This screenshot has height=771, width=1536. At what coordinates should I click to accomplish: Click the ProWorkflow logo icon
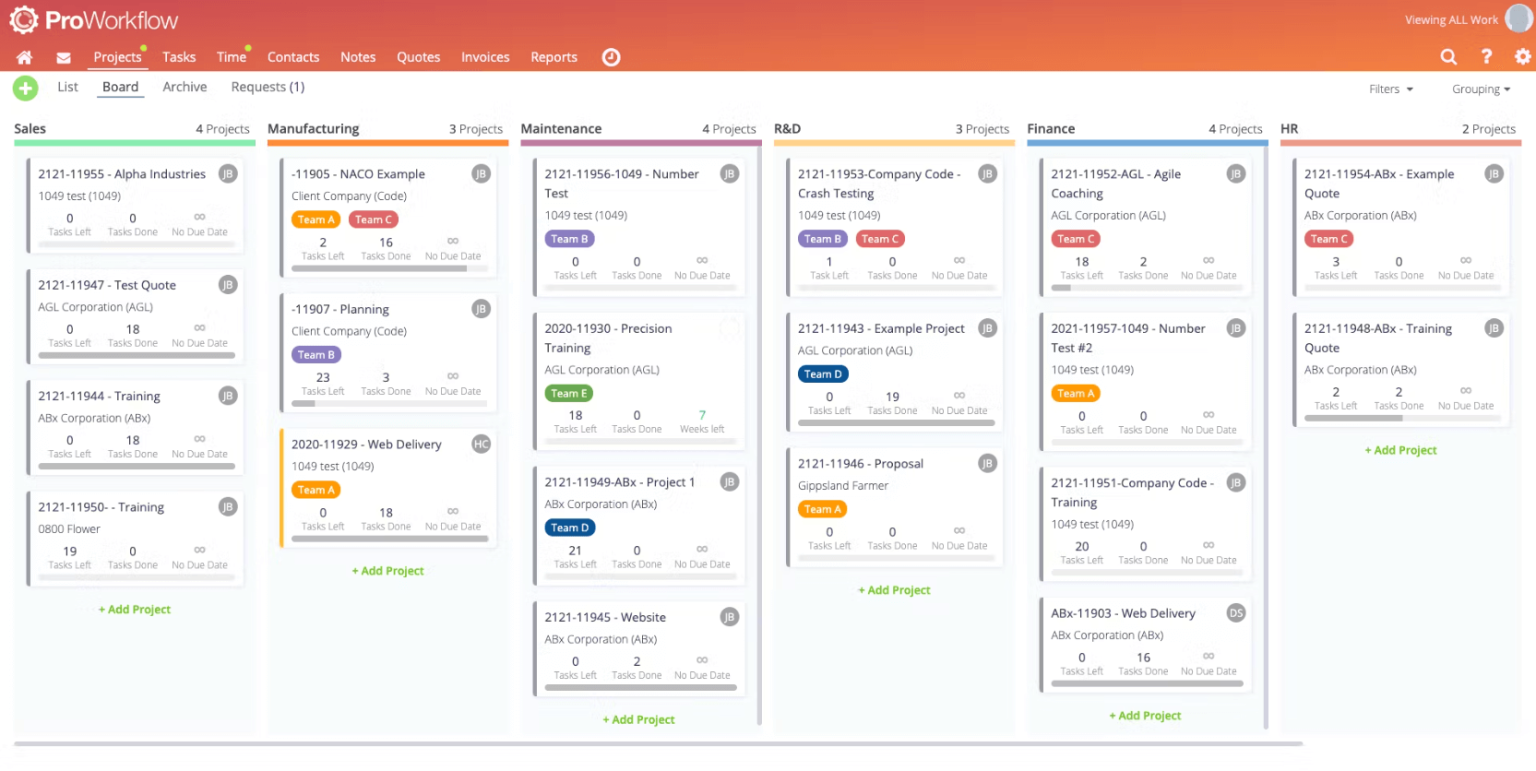point(24,19)
